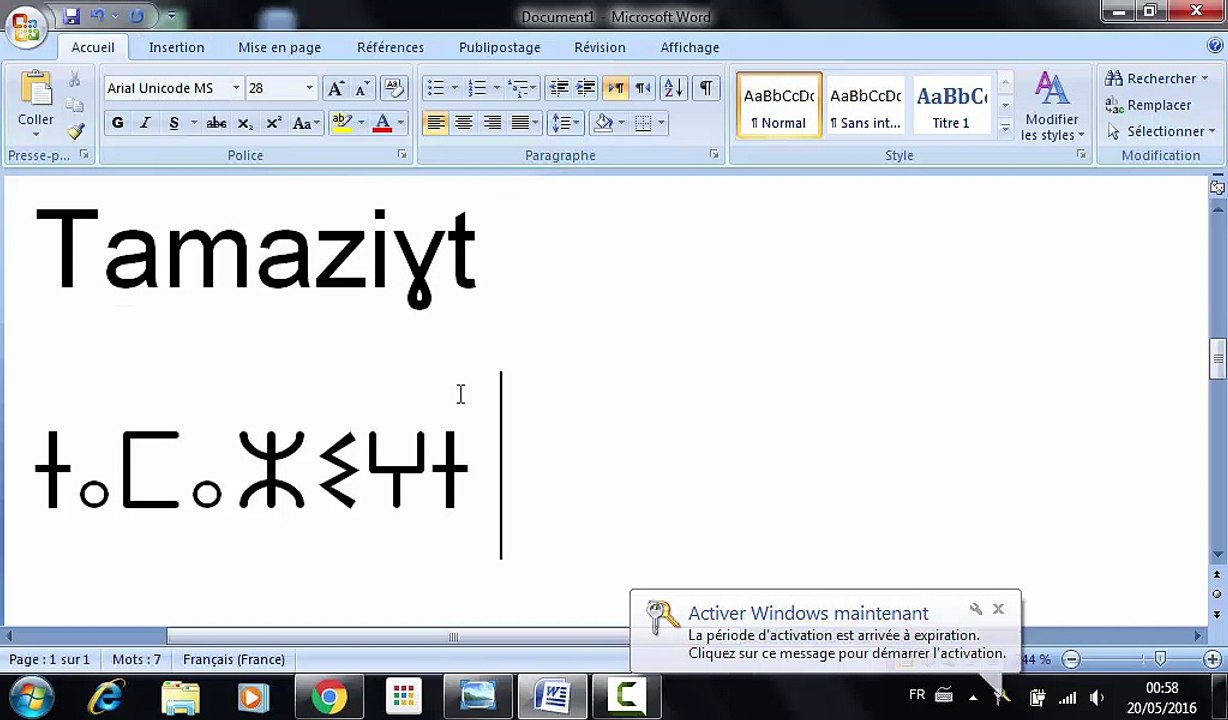Click Remplacer button

[1149, 105]
